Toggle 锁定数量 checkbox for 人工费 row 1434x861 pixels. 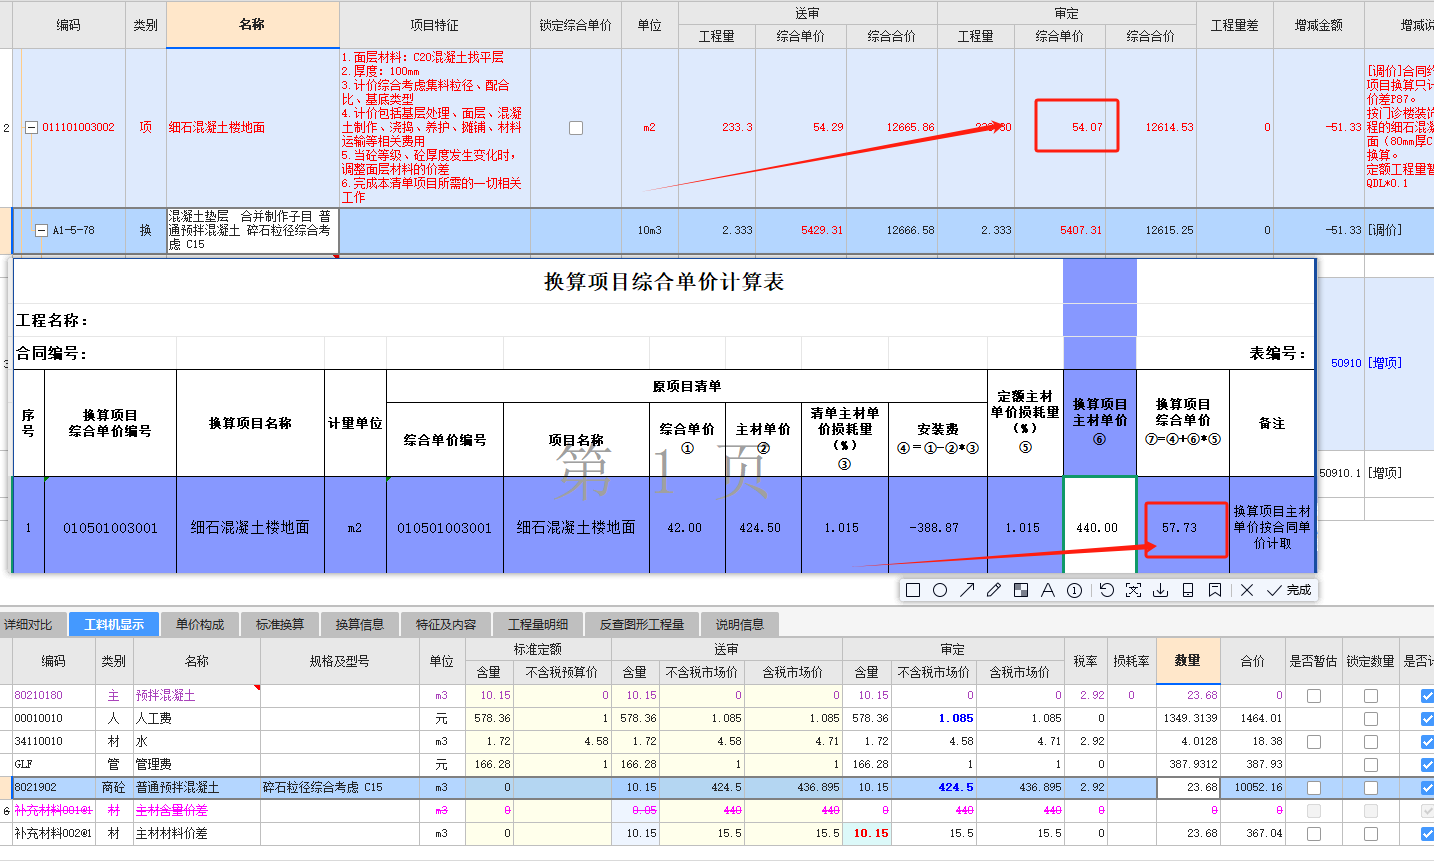coord(1371,719)
